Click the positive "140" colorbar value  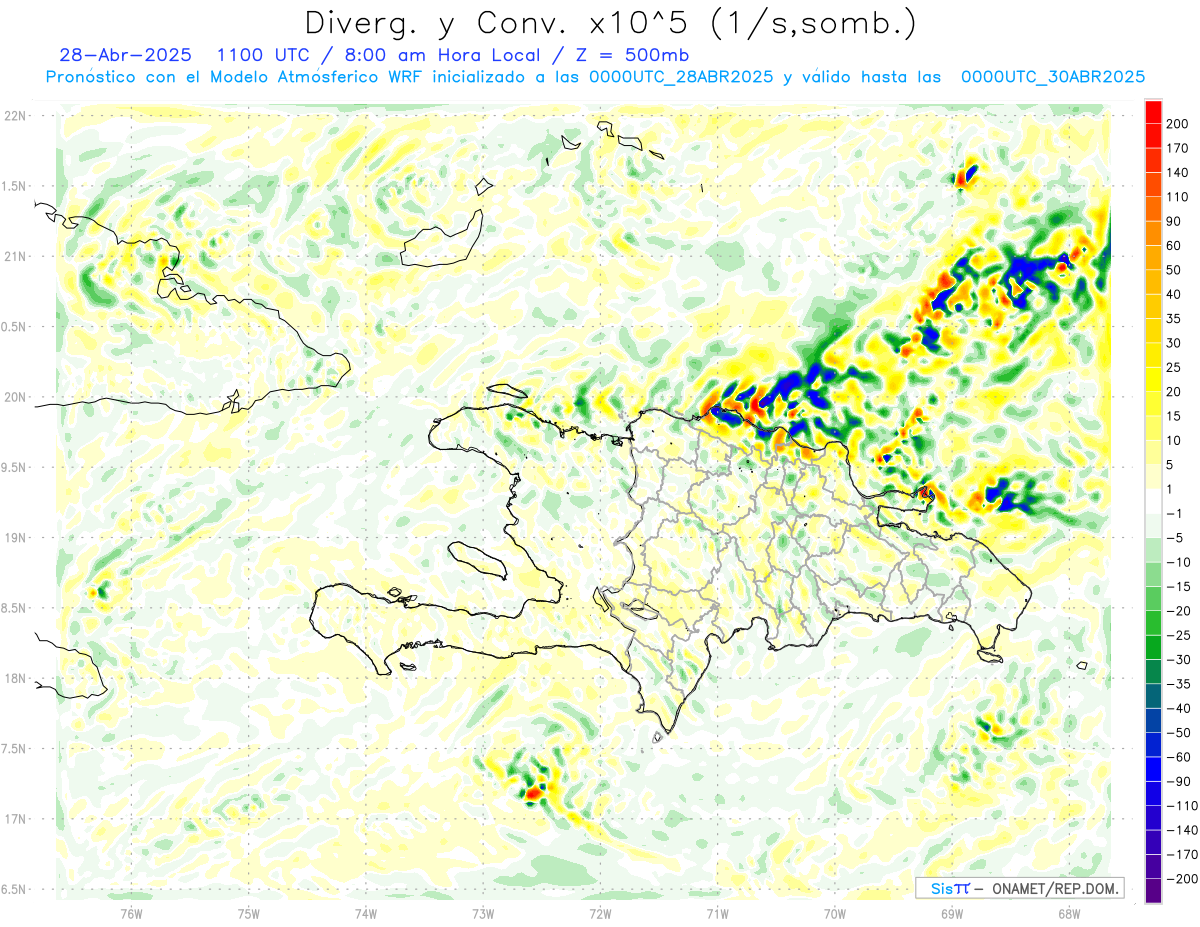point(1177,173)
